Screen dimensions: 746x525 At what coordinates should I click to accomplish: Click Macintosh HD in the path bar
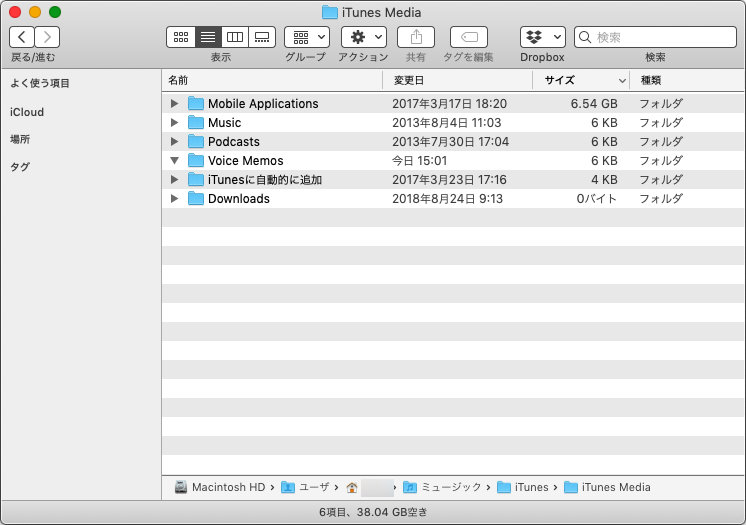pos(228,487)
